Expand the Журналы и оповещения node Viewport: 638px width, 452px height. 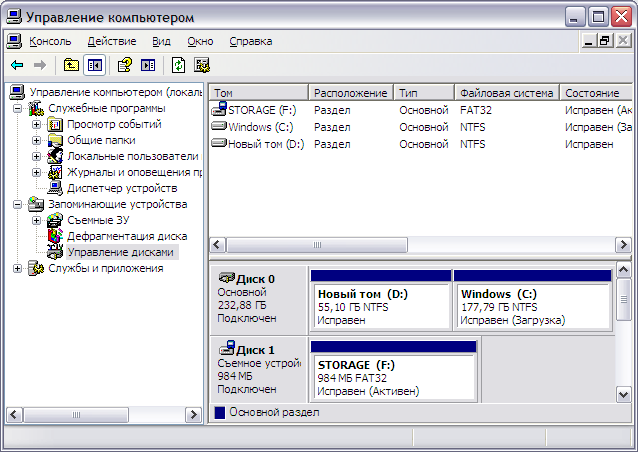36,172
